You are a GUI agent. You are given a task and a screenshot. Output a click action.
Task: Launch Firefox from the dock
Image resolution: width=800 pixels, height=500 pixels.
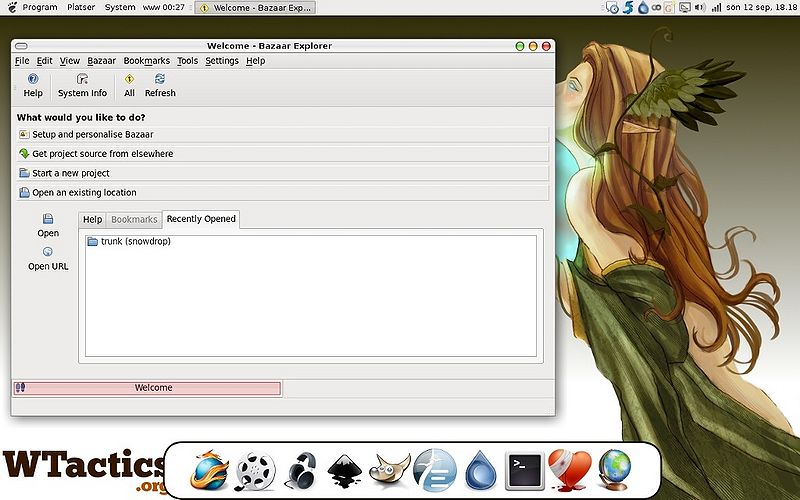pos(209,470)
